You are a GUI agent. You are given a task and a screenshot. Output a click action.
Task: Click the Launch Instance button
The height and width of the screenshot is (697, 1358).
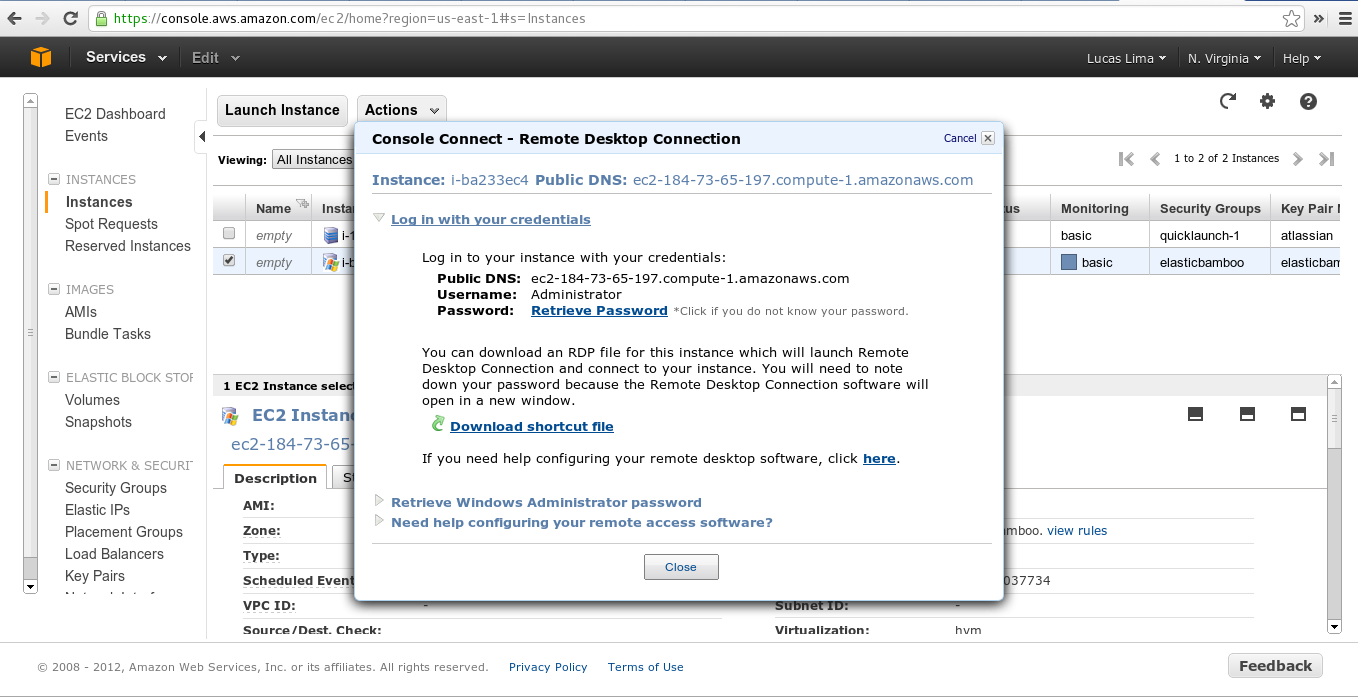(x=282, y=110)
